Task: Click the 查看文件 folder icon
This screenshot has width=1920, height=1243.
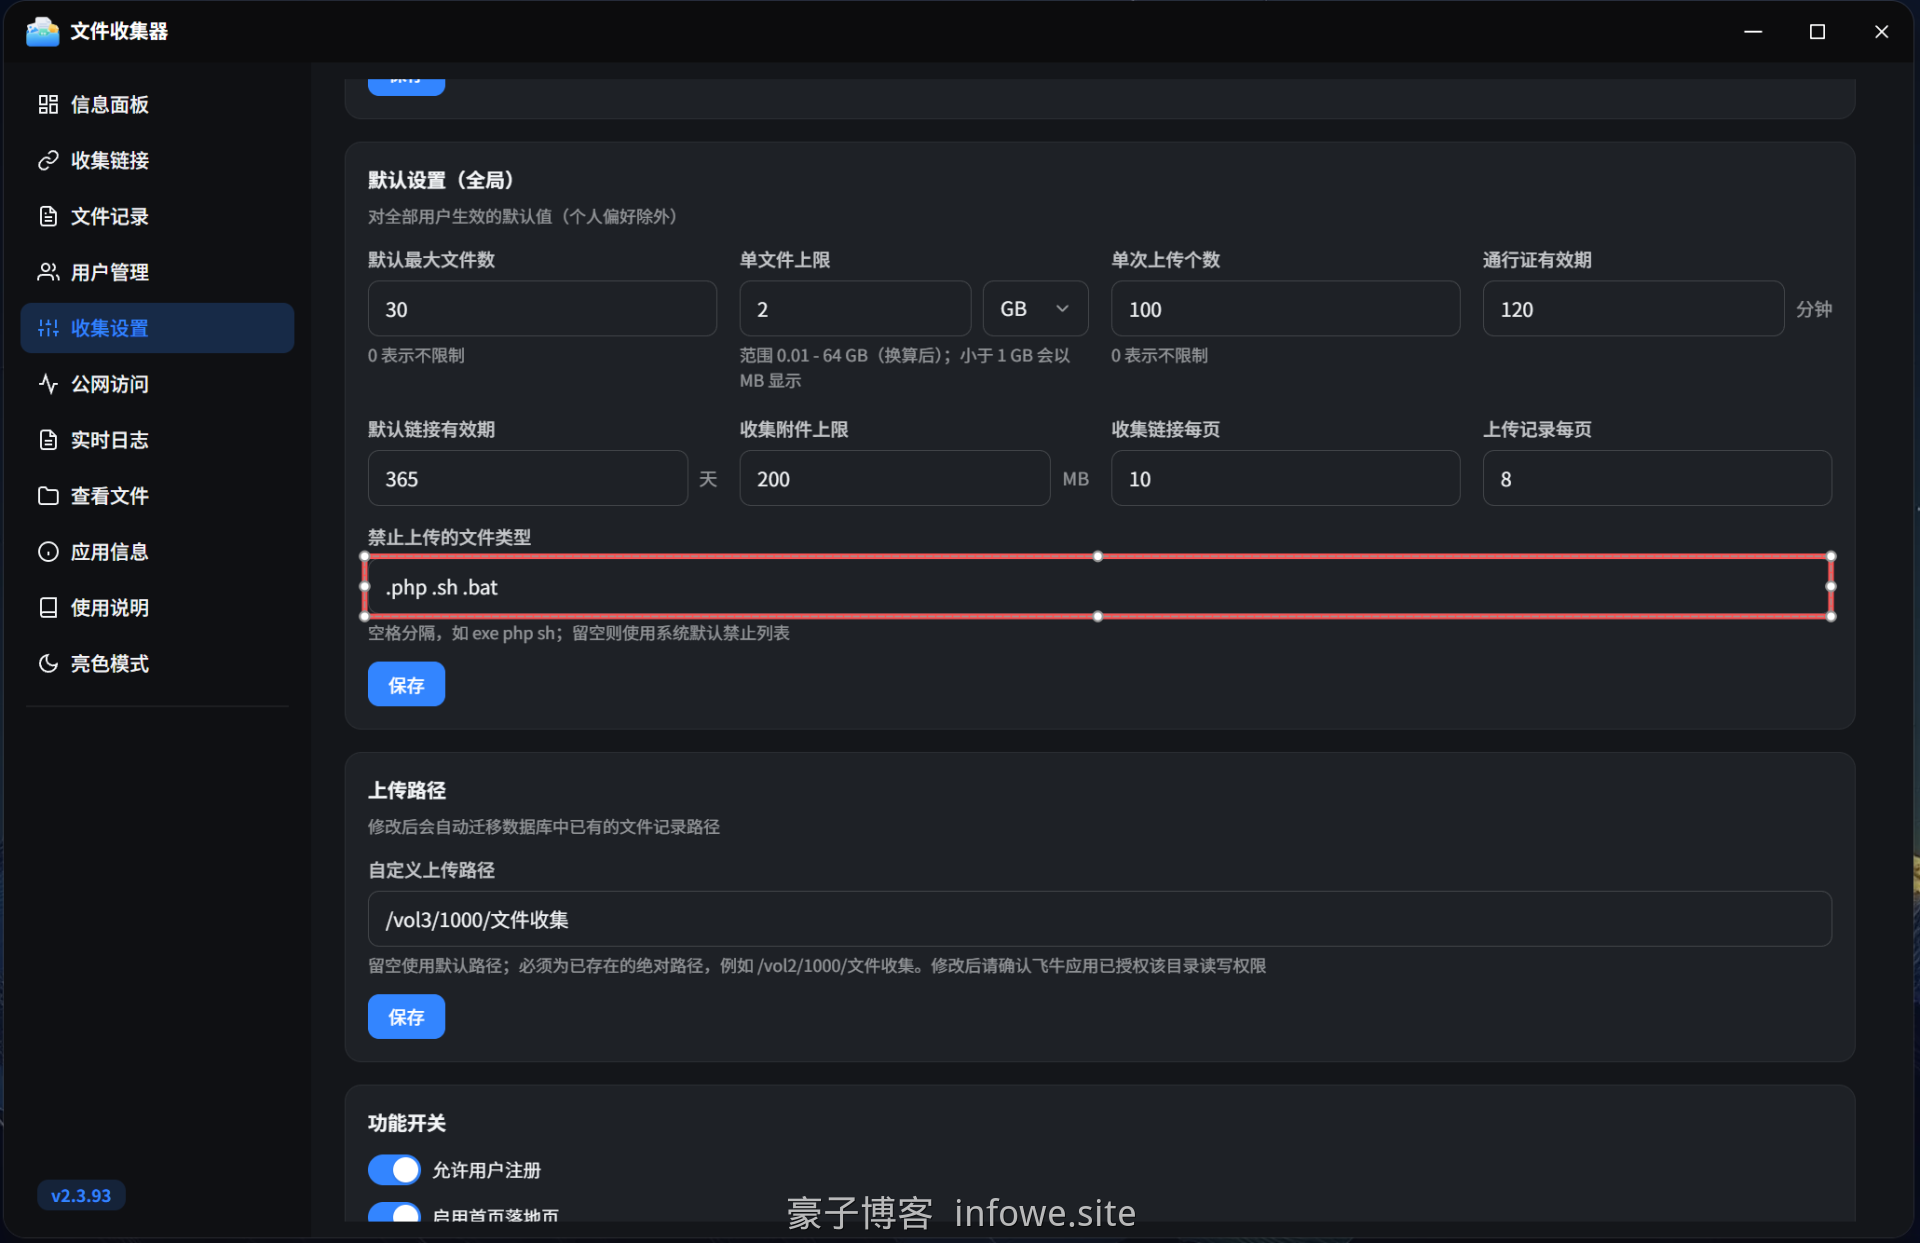Action: pos(48,496)
